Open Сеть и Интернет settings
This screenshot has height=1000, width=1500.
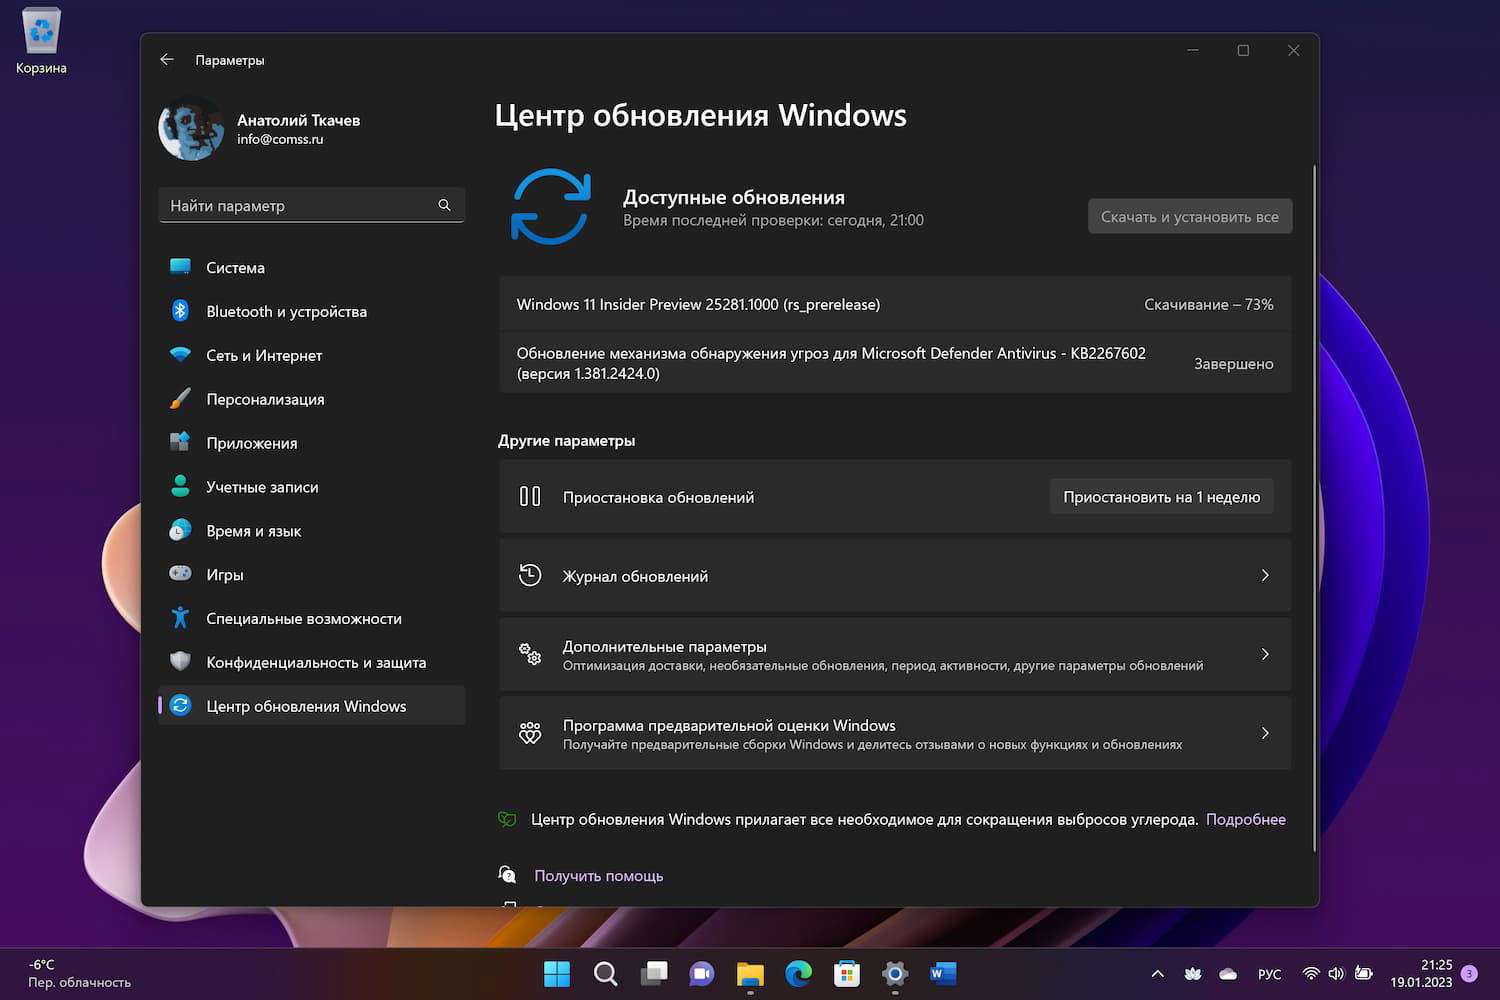click(x=263, y=355)
